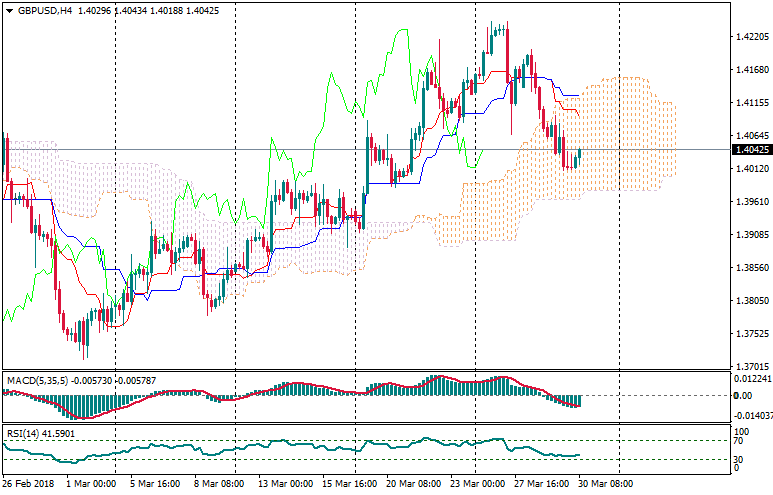Click the 1.39610 price axis label
Screen dimensions: 773x495
[750, 202]
